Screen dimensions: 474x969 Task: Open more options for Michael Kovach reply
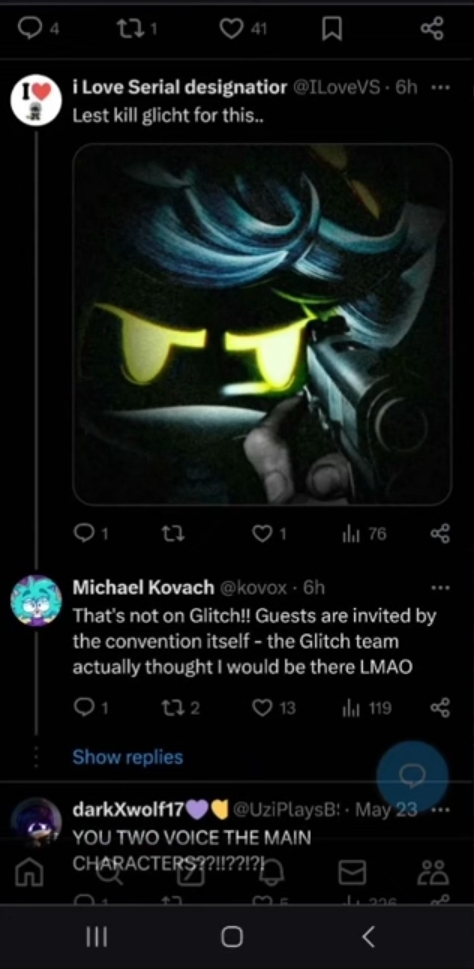coord(440,588)
